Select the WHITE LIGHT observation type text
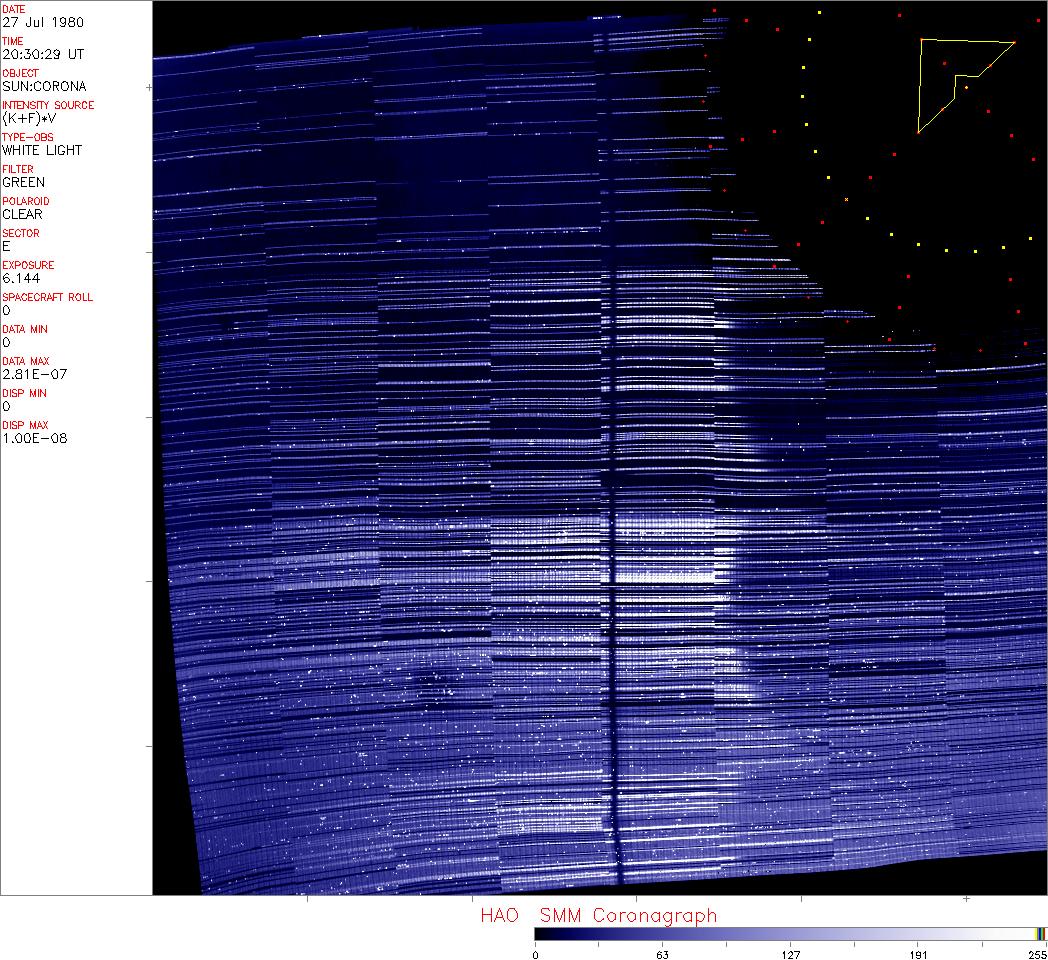1048x960 pixels. click(42, 150)
